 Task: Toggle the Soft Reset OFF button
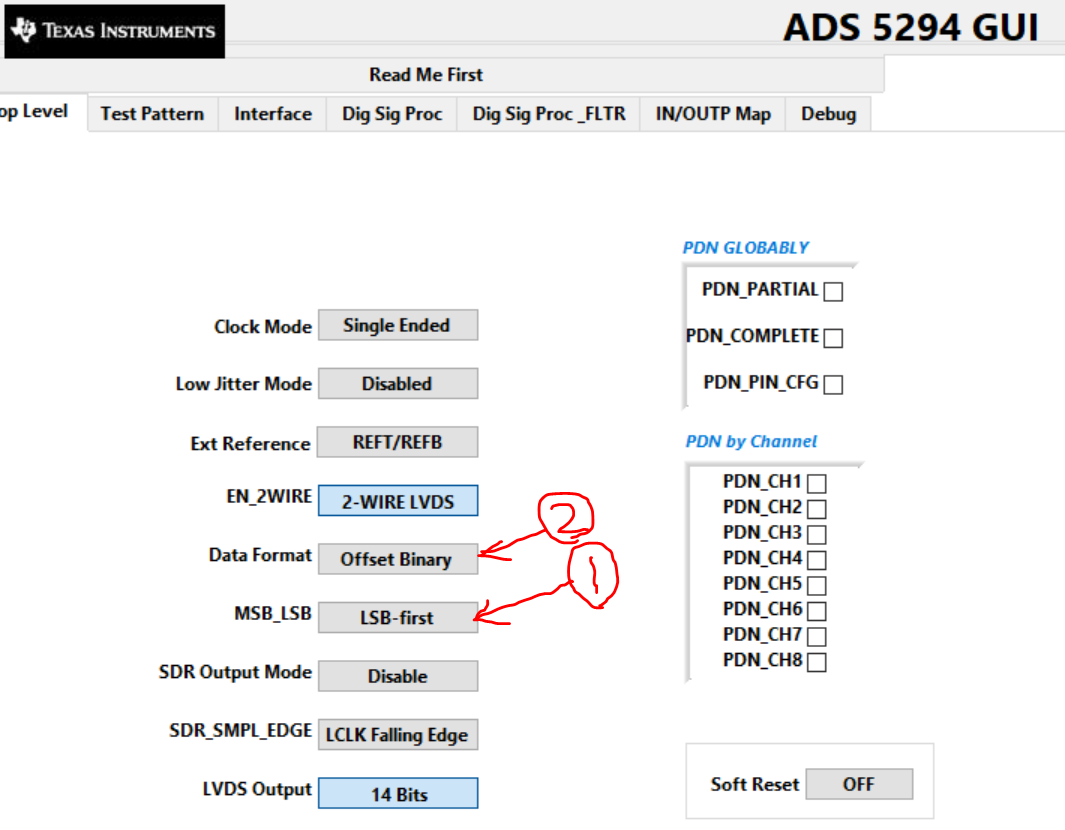point(859,784)
